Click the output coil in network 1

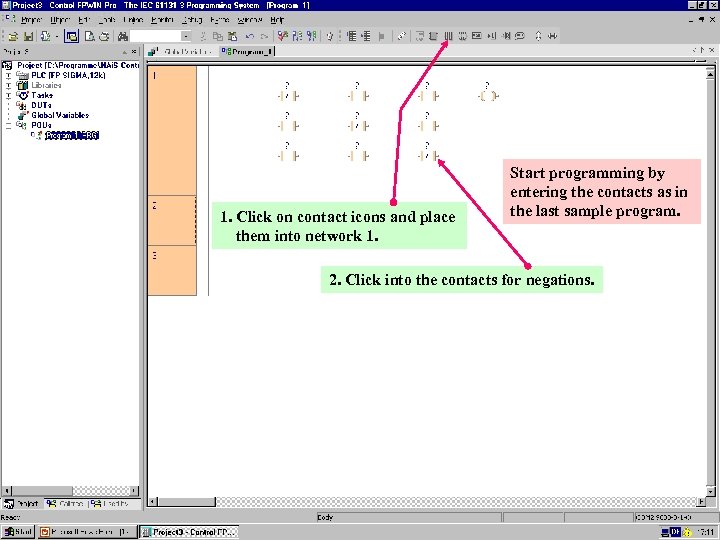[x=488, y=96]
